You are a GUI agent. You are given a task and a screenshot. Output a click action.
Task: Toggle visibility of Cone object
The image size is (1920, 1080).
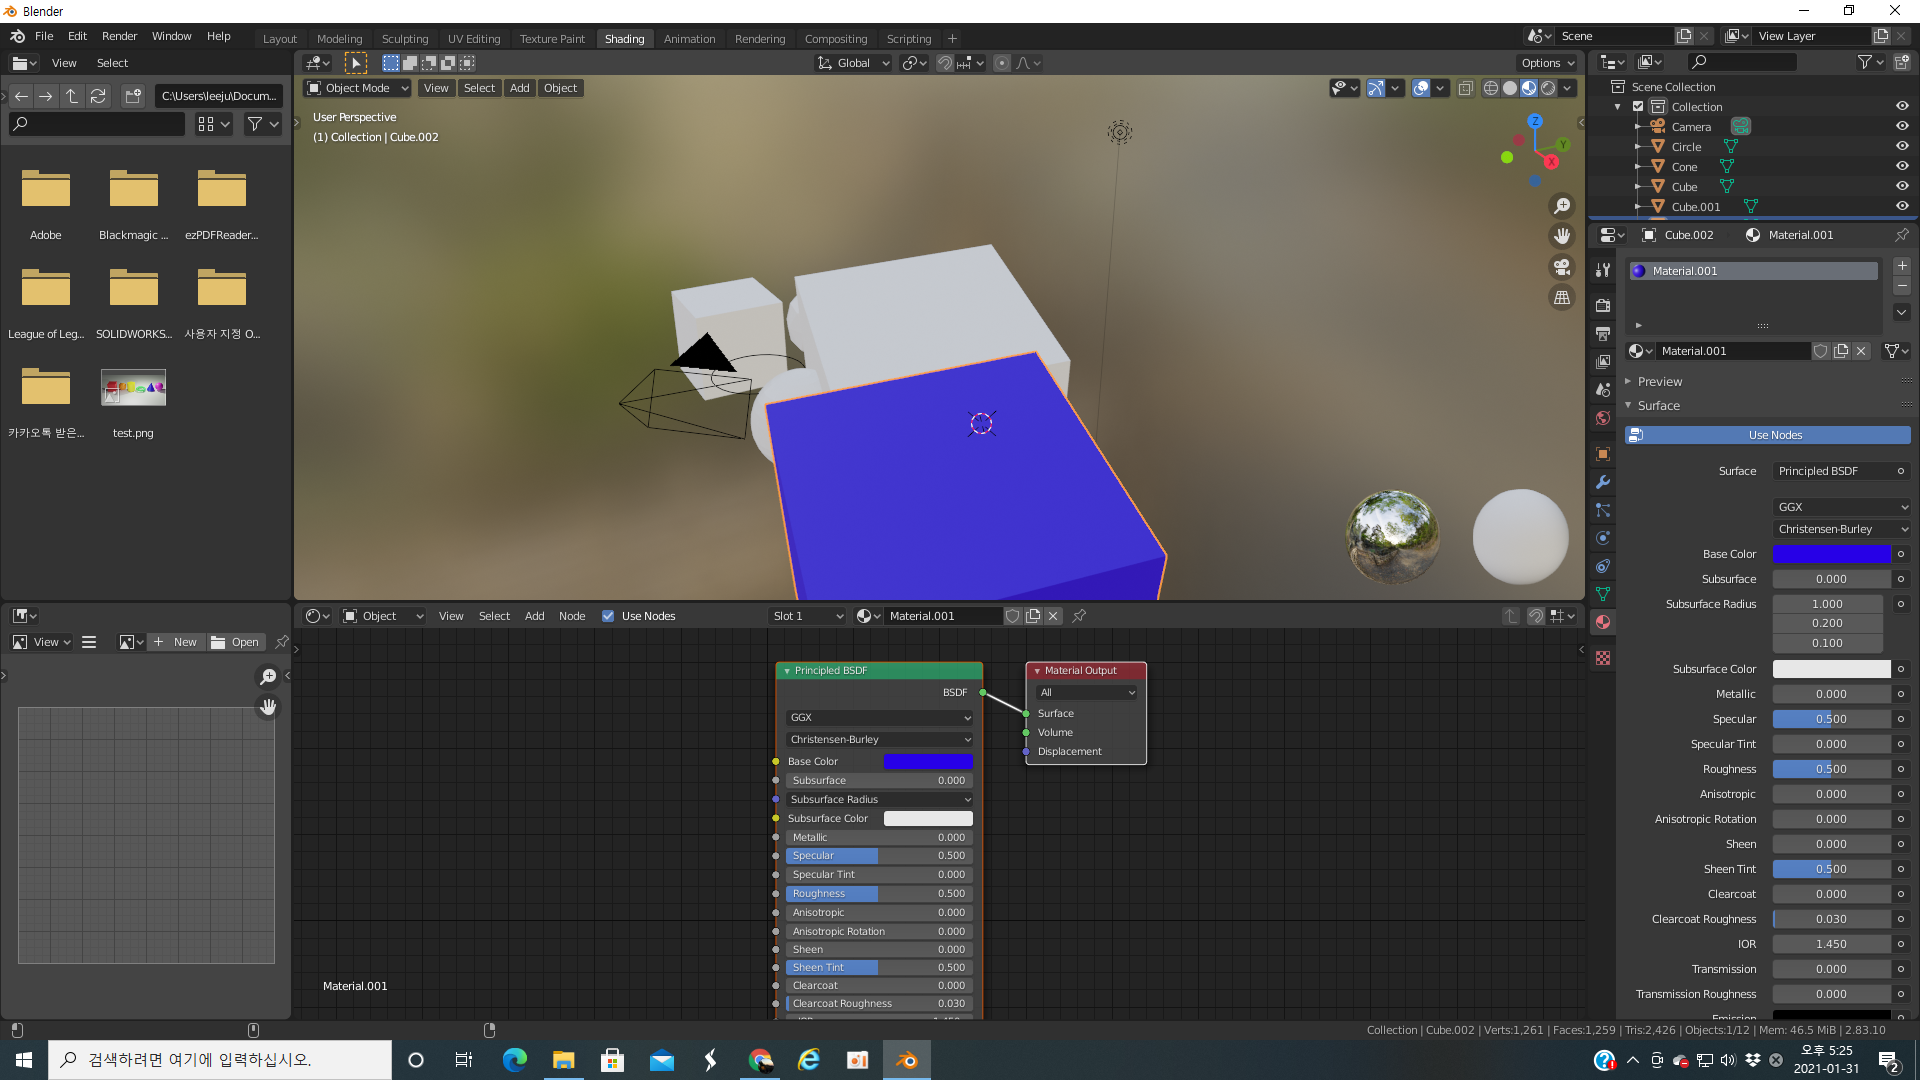click(1902, 167)
